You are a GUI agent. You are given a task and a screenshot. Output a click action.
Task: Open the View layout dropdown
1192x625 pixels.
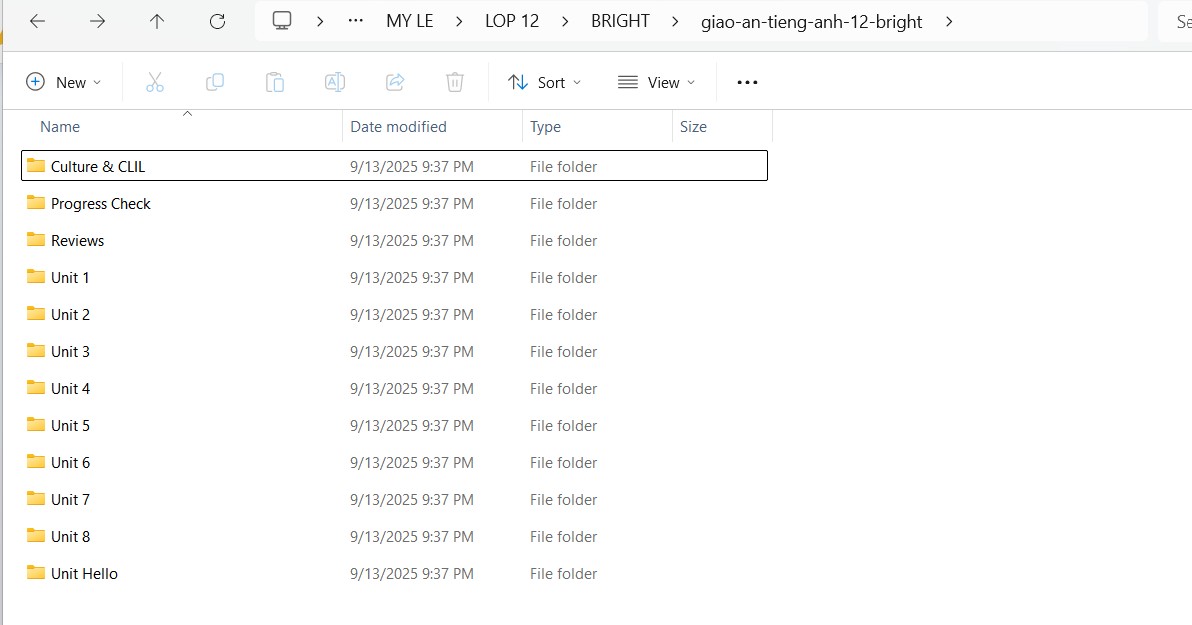tap(656, 83)
